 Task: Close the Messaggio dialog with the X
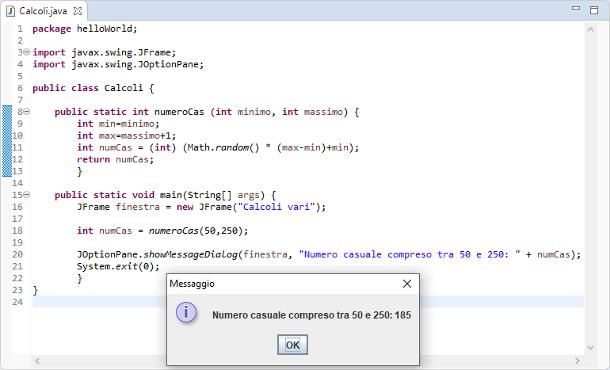pos(407,284)
